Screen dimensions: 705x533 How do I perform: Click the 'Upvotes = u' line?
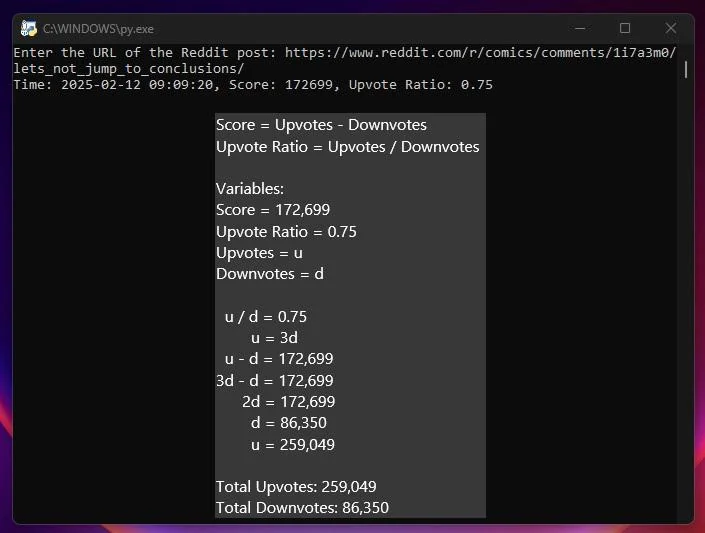coord(259,253)
